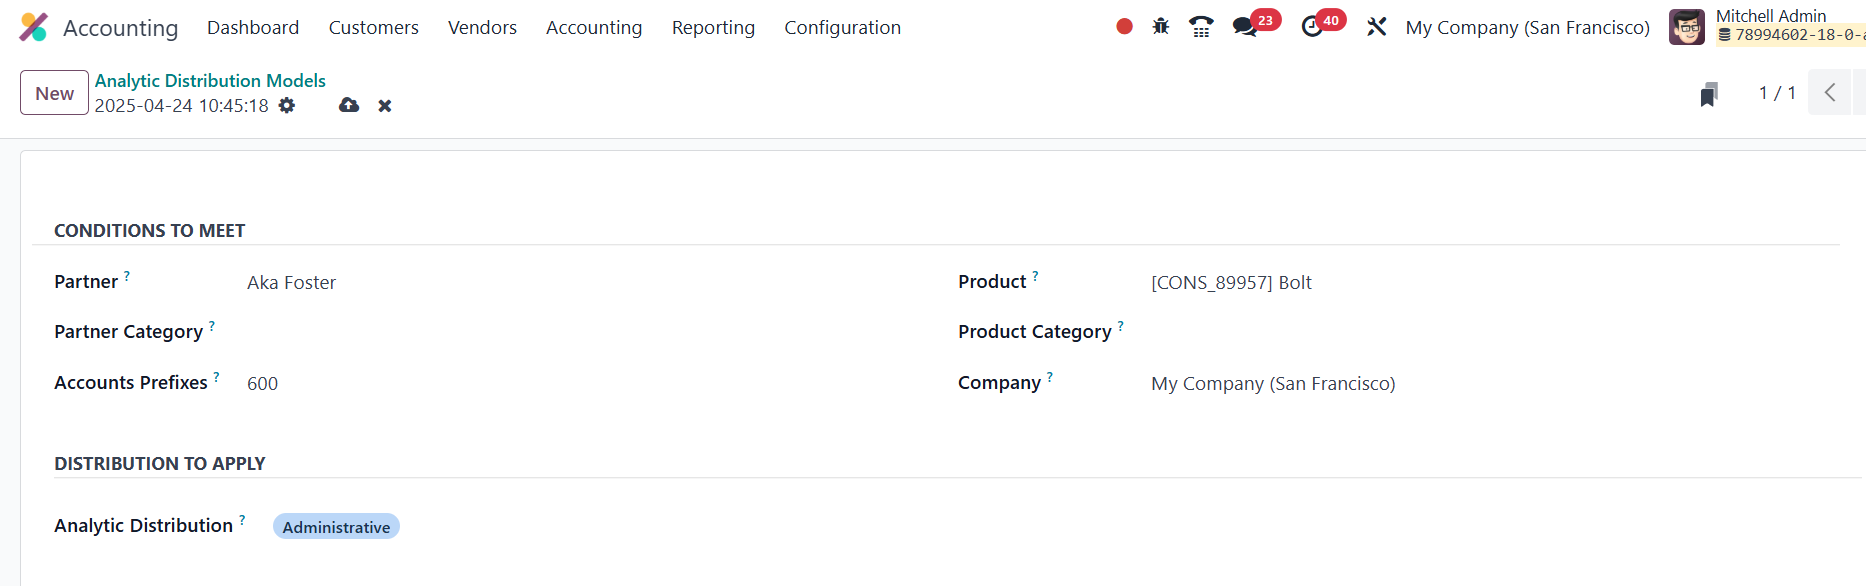The image size is (1866, 586).
Task: Discard changes with the X icon
Action: pos(385,106)
